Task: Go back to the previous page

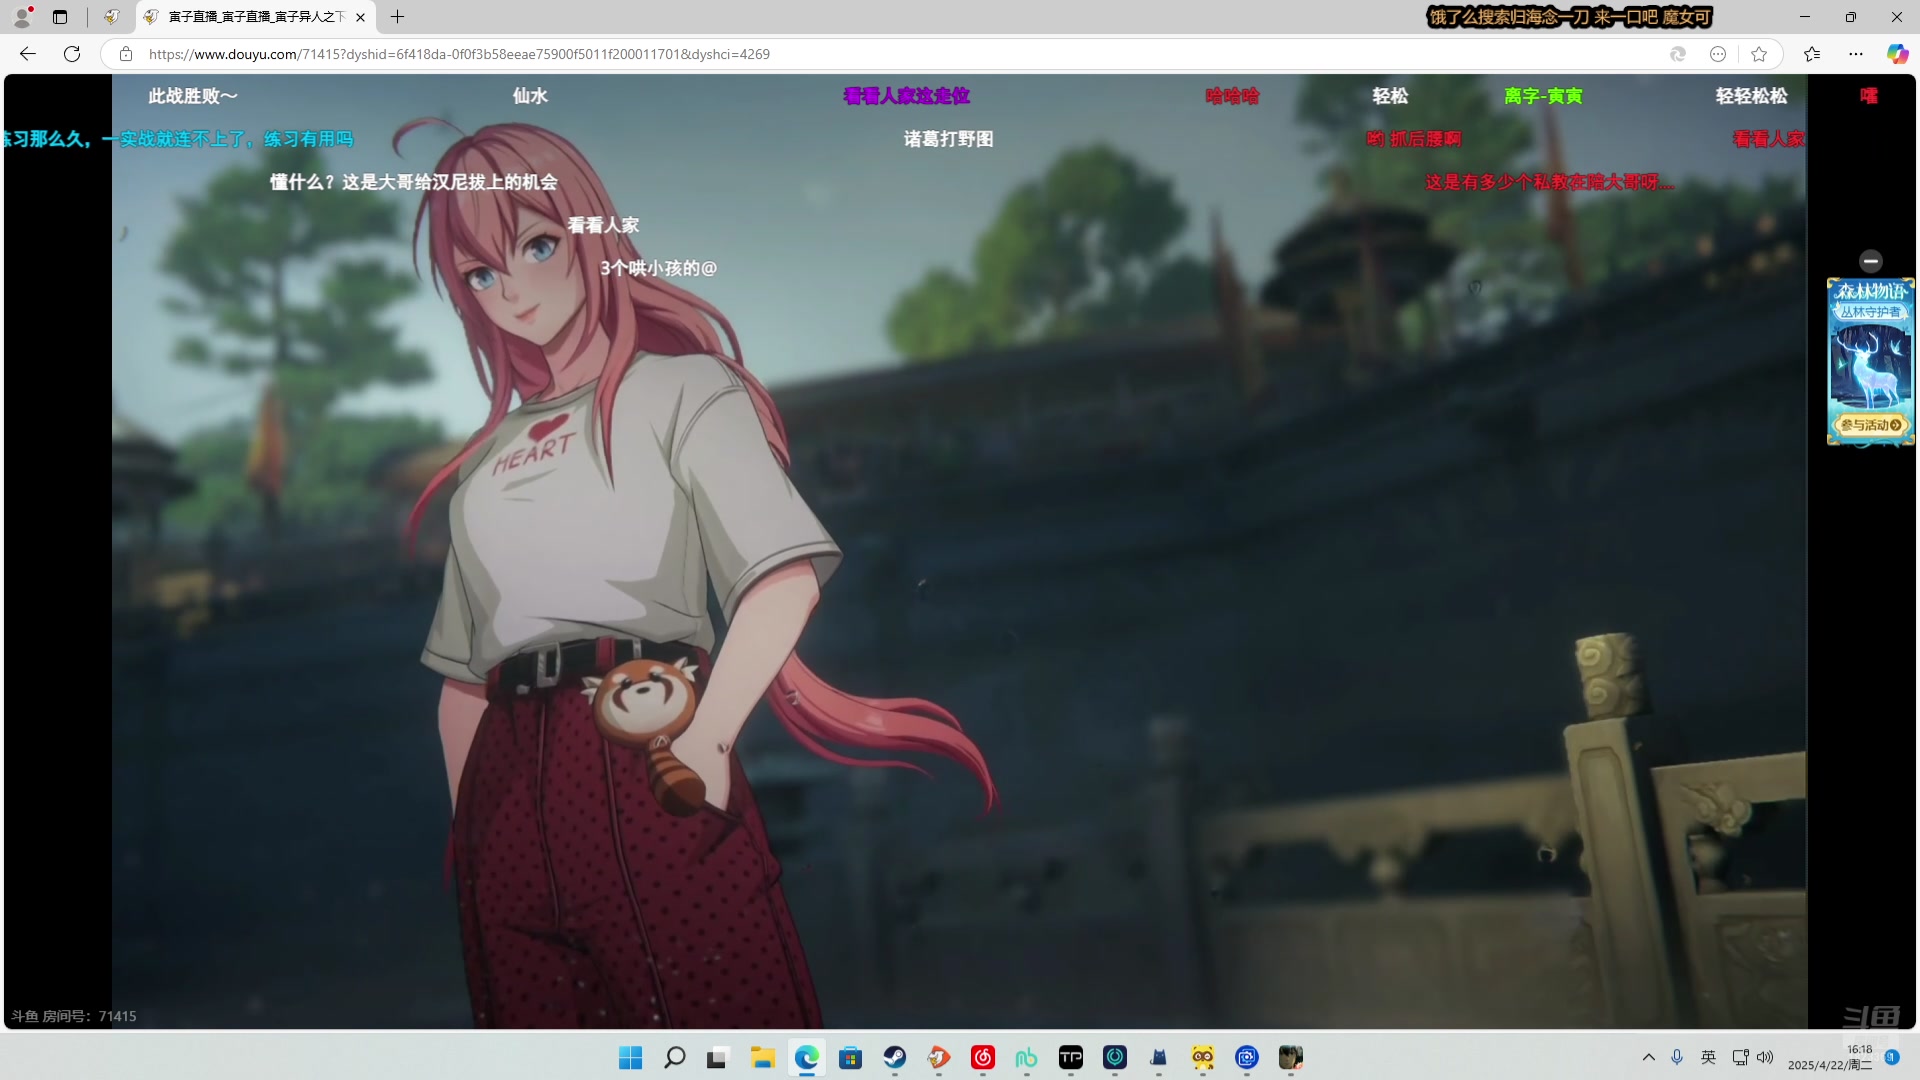Action: 28,54
